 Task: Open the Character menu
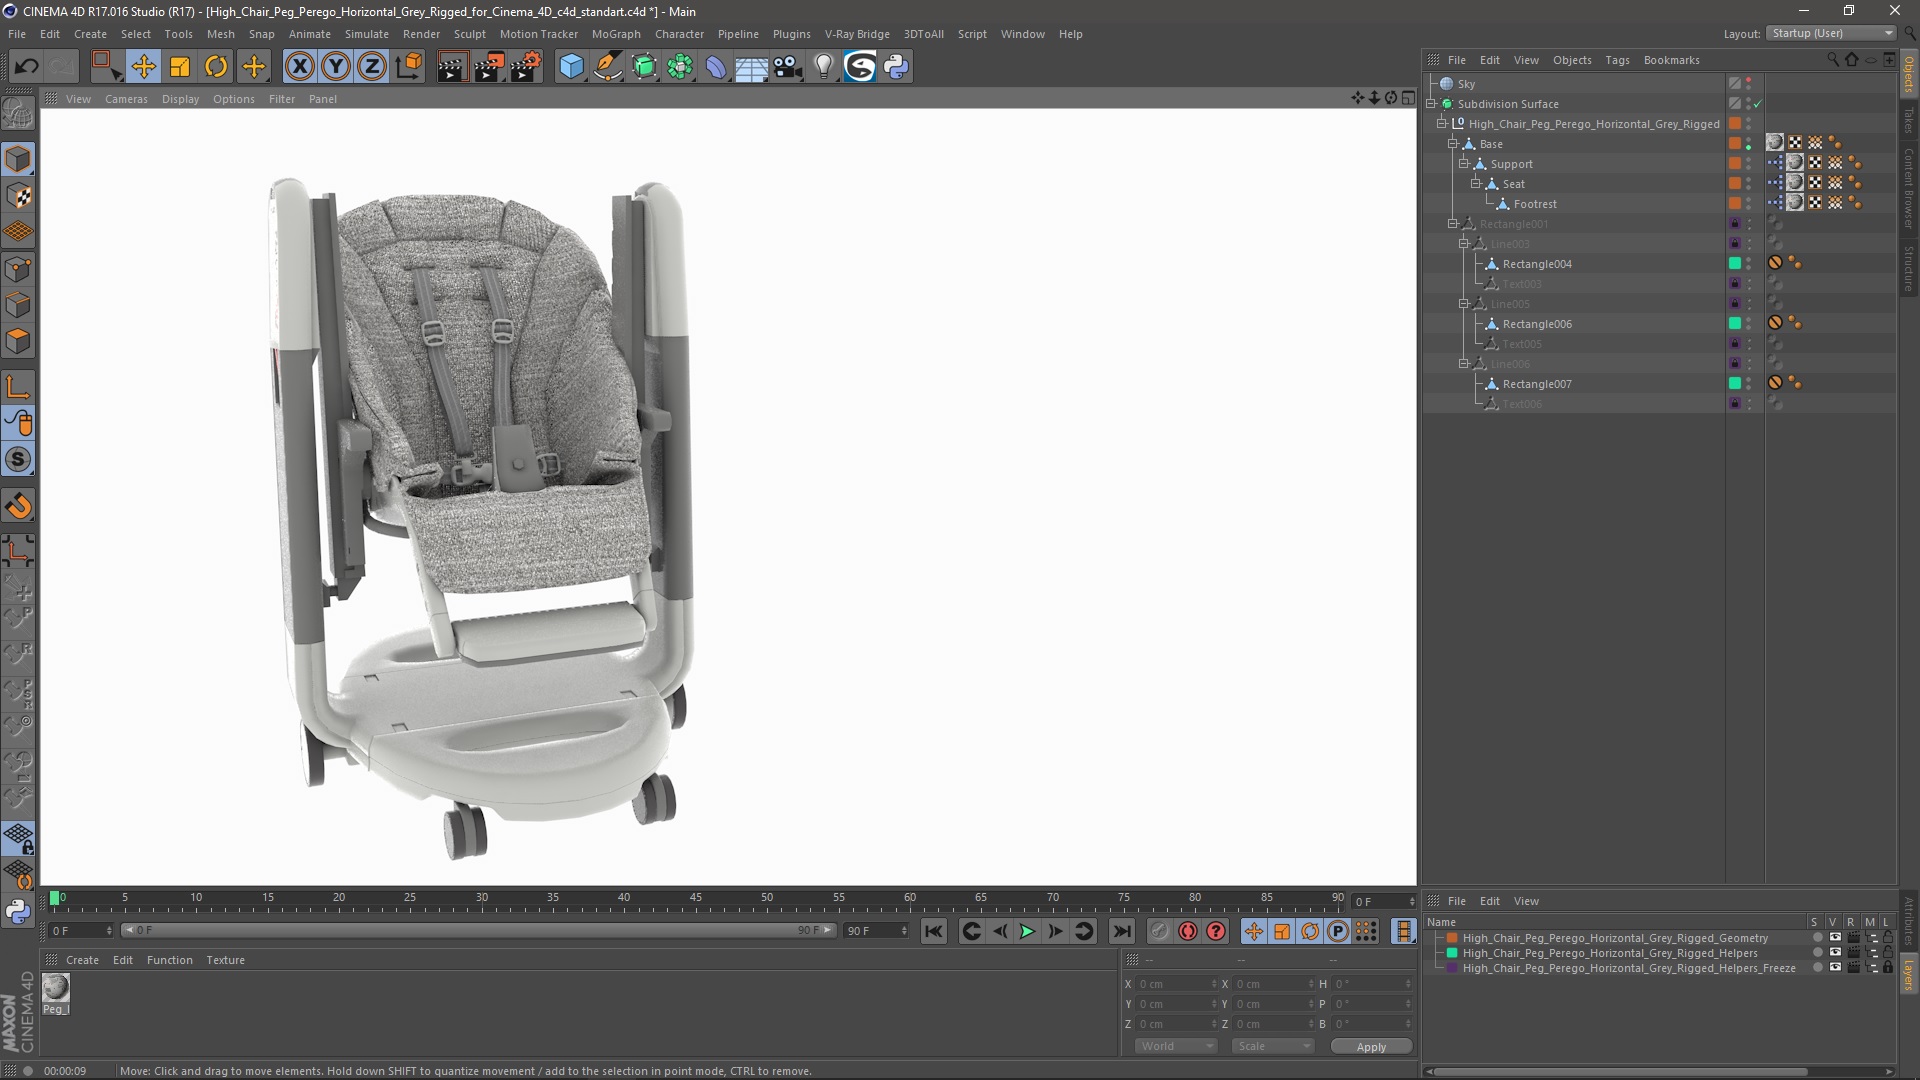[x=680, y=34]
